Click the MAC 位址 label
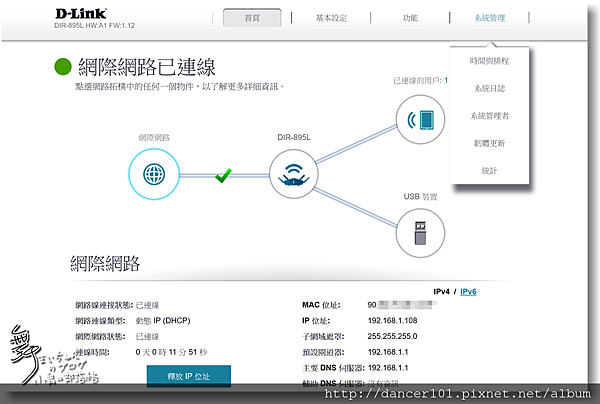The width and height of the screenshot is (600, 404). click(321, 305)
